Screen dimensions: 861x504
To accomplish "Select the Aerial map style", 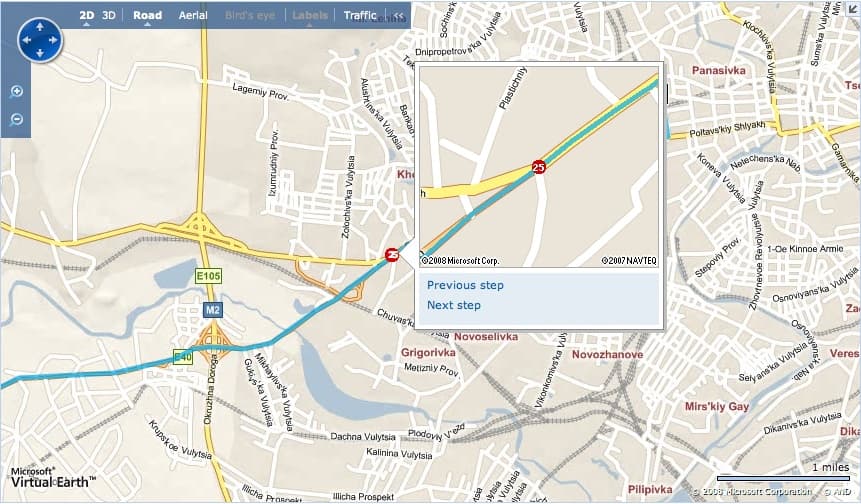I will point(193,15).
